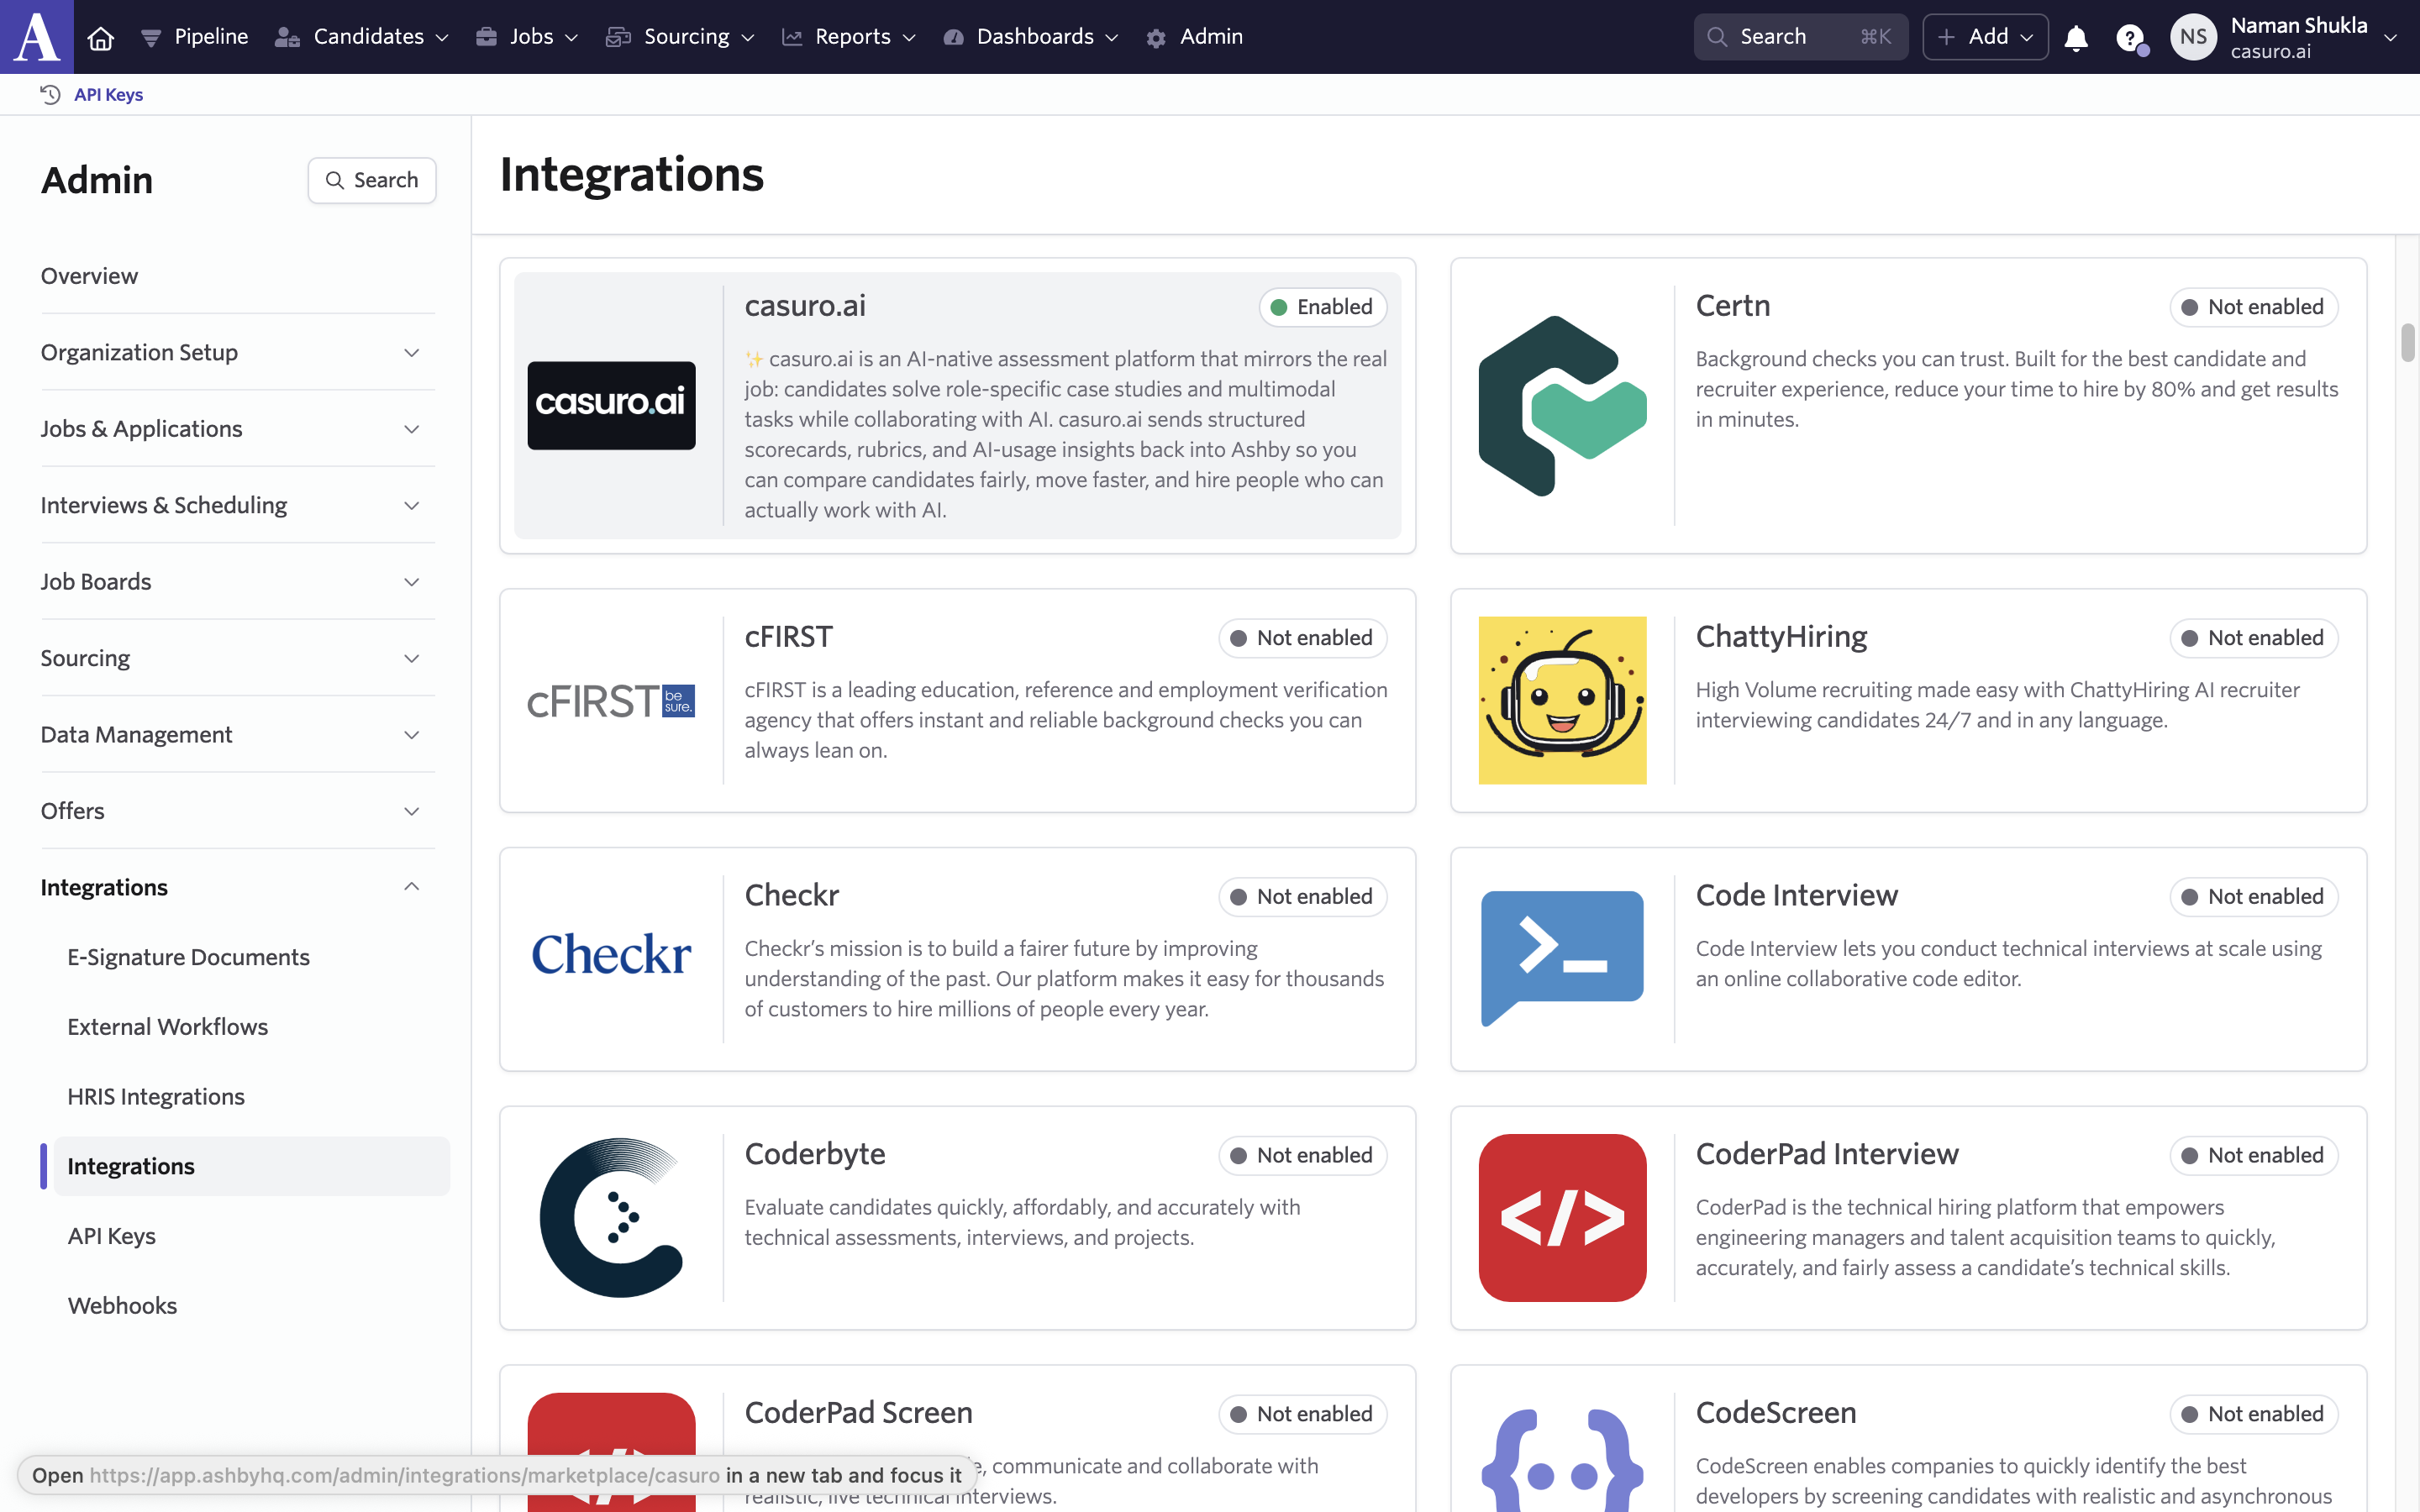
Task: Enable the CoderPad Interview integration
Action: [2253, 1155]
